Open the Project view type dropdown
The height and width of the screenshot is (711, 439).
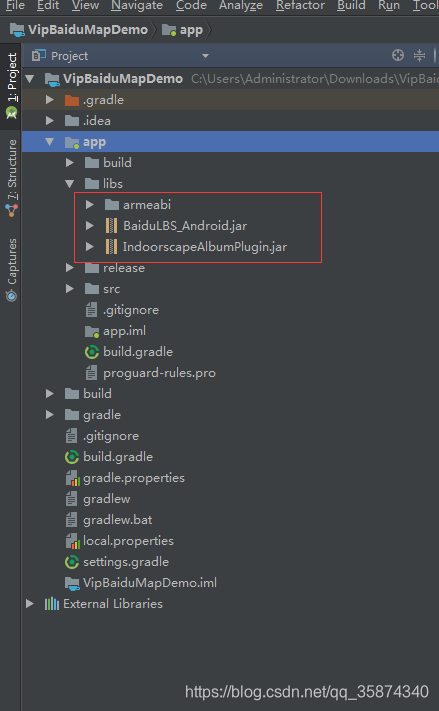(205, 56)
